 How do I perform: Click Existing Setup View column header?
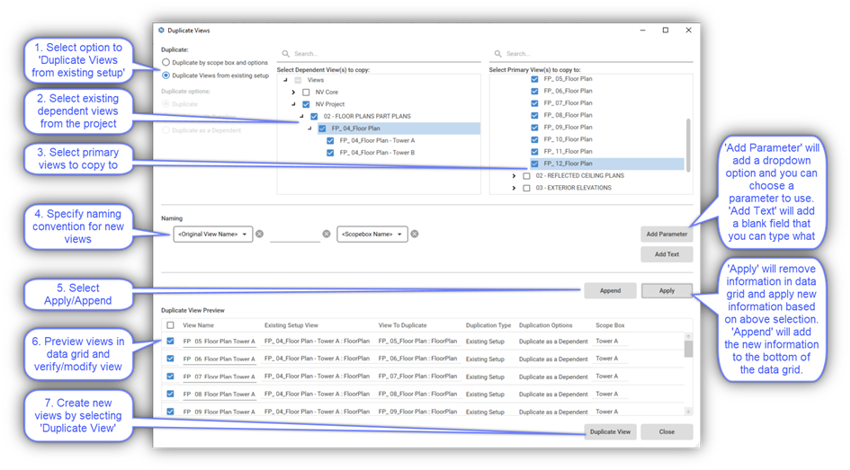click(x=291, y=325)
